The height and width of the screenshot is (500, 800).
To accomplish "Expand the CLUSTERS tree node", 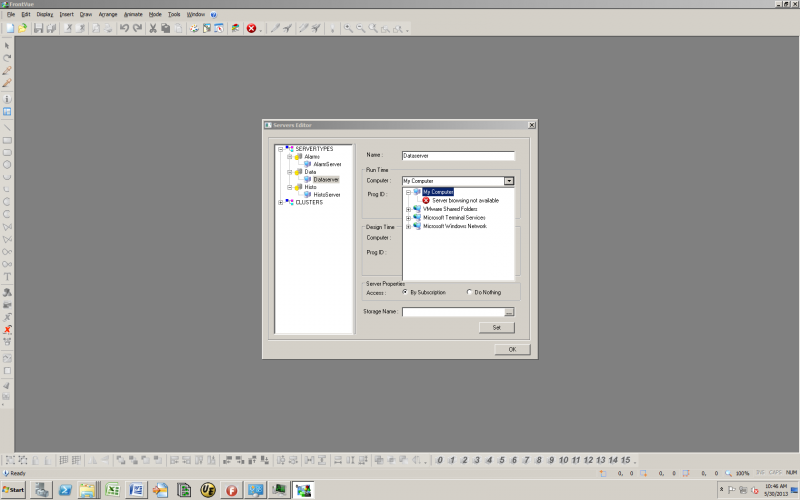I will (x=280, y=203).
